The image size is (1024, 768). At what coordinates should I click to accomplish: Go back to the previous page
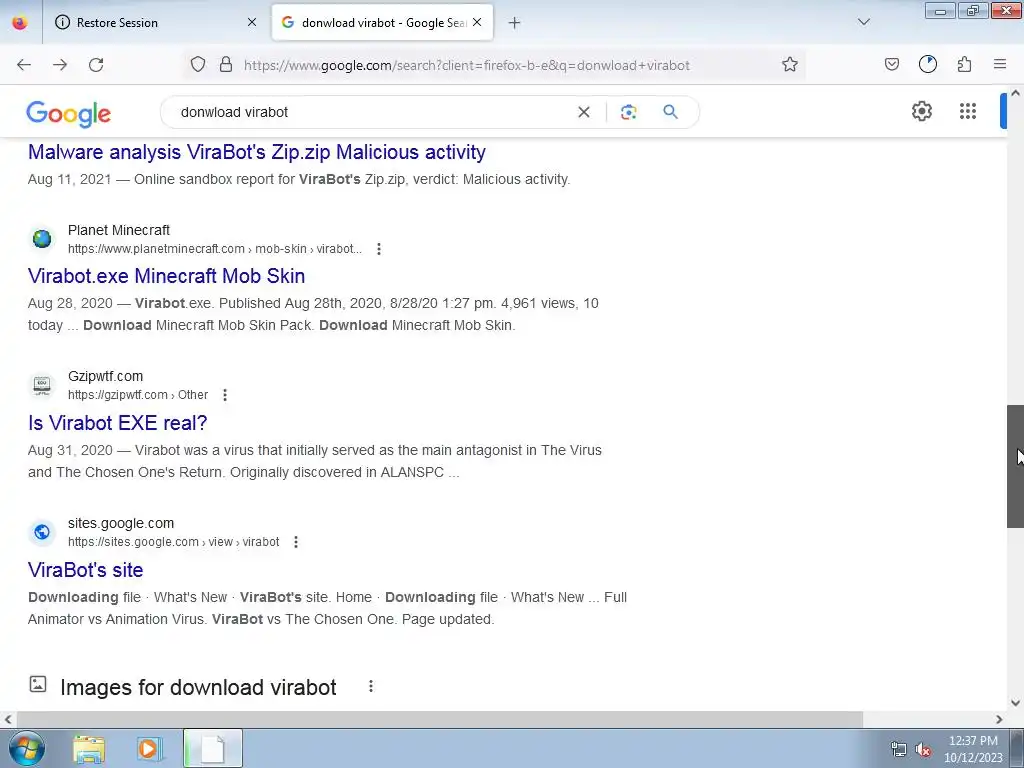24,65
